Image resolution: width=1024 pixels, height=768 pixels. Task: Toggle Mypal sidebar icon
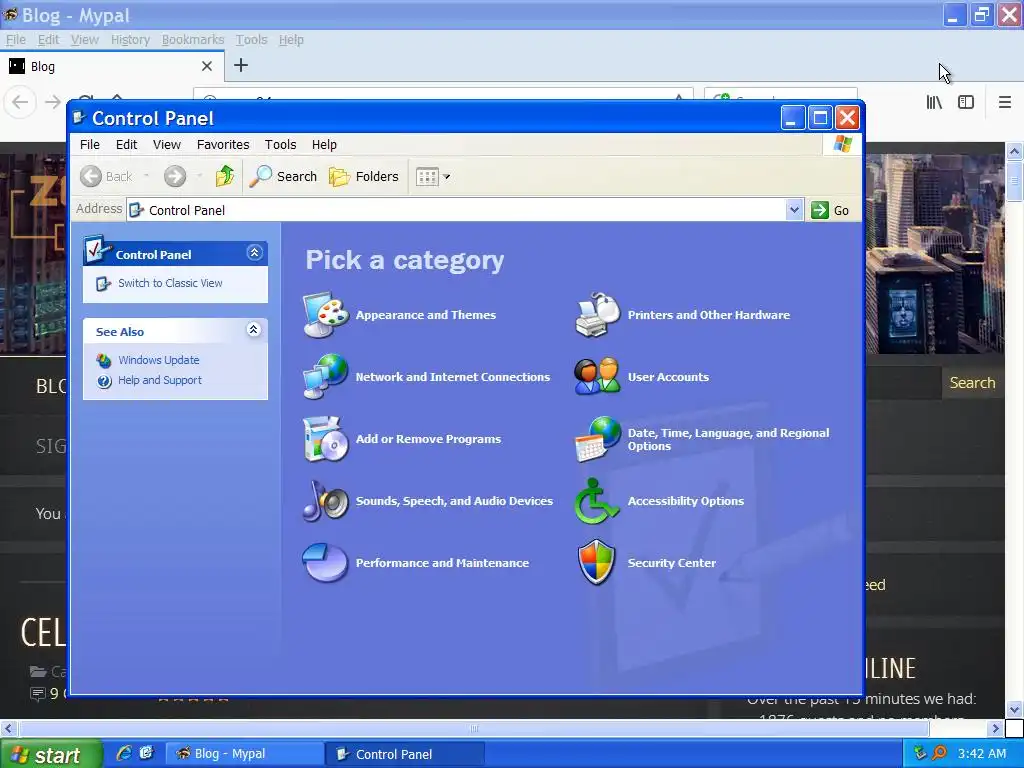coord(966,103)
